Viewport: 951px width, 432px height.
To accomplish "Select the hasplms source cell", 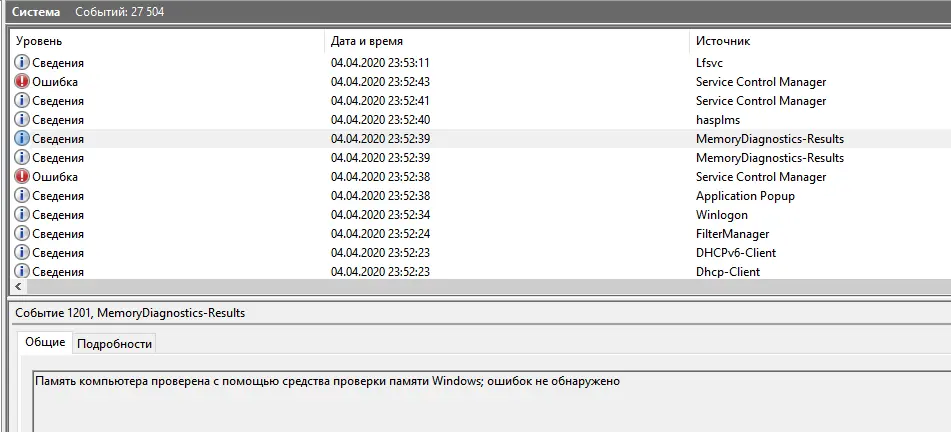I will click(717, 120).
